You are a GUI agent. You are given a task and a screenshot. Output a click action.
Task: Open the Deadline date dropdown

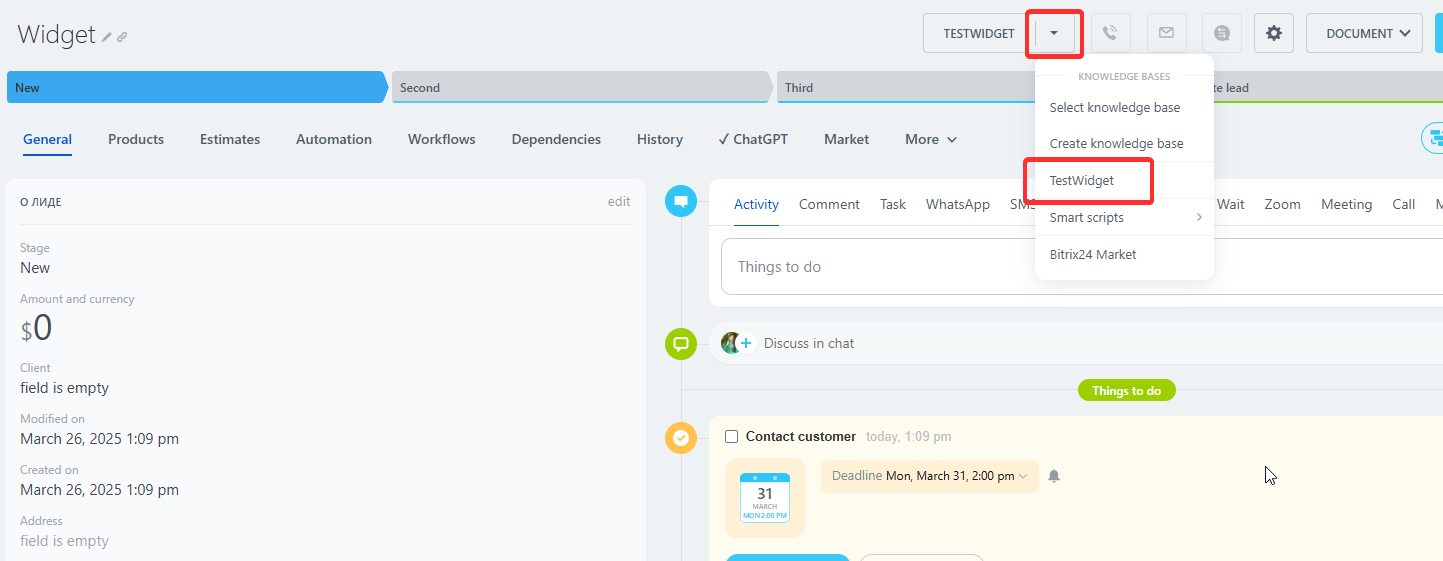[x=930, y=476]
